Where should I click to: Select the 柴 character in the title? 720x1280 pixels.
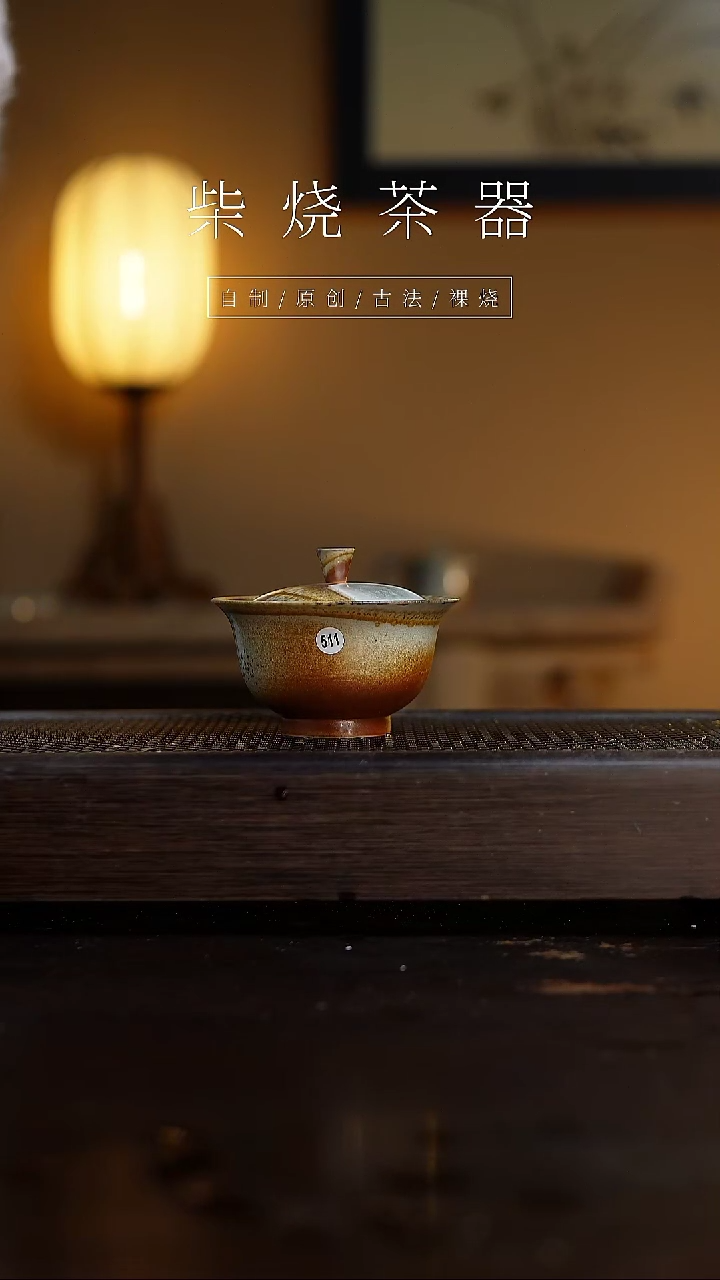point(217,210)
